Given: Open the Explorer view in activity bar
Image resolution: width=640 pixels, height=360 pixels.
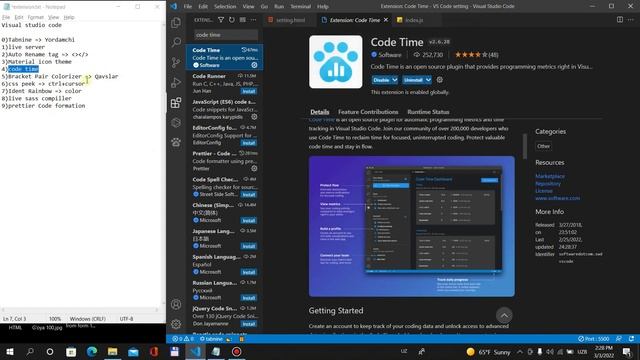Looking at the screenshot, I should click(176, 22).
